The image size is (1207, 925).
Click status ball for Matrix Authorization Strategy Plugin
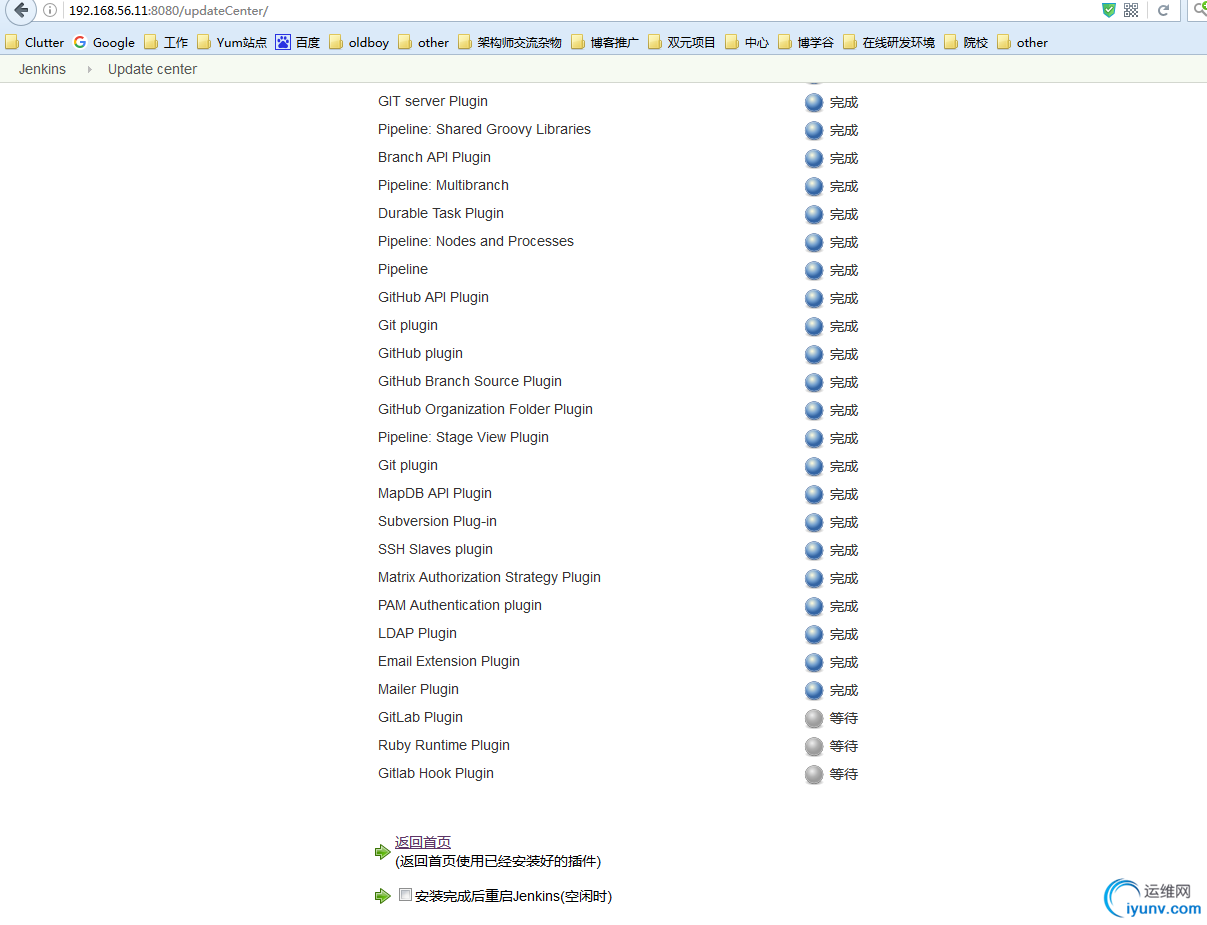point(814,578)
